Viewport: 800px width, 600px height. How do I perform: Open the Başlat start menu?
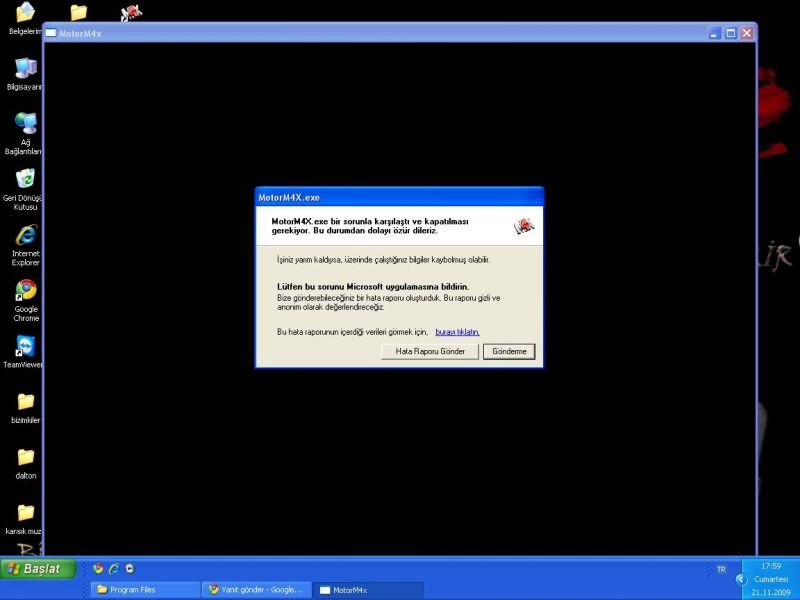38,568
